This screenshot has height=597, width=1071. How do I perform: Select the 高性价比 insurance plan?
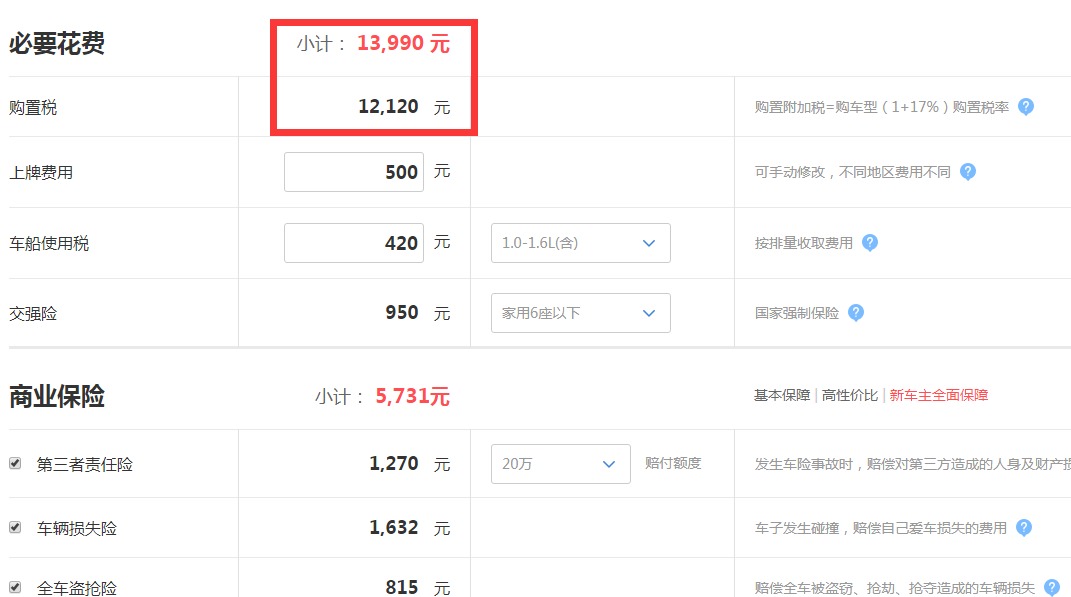(x=850, y=395)
